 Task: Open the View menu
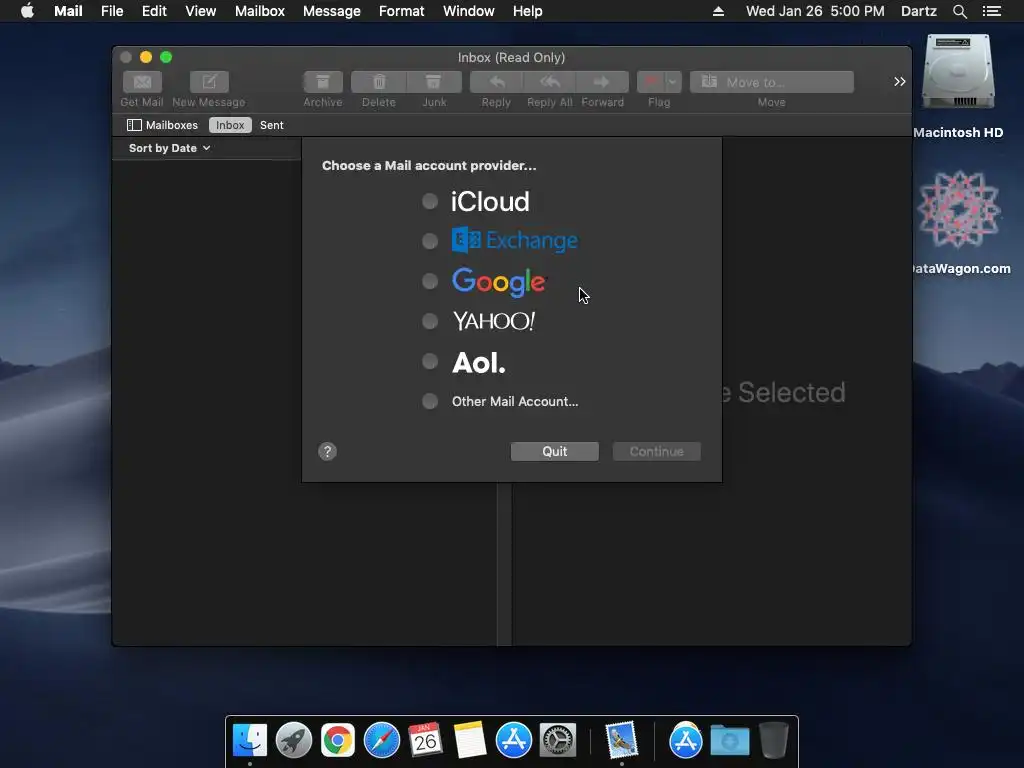200,11
